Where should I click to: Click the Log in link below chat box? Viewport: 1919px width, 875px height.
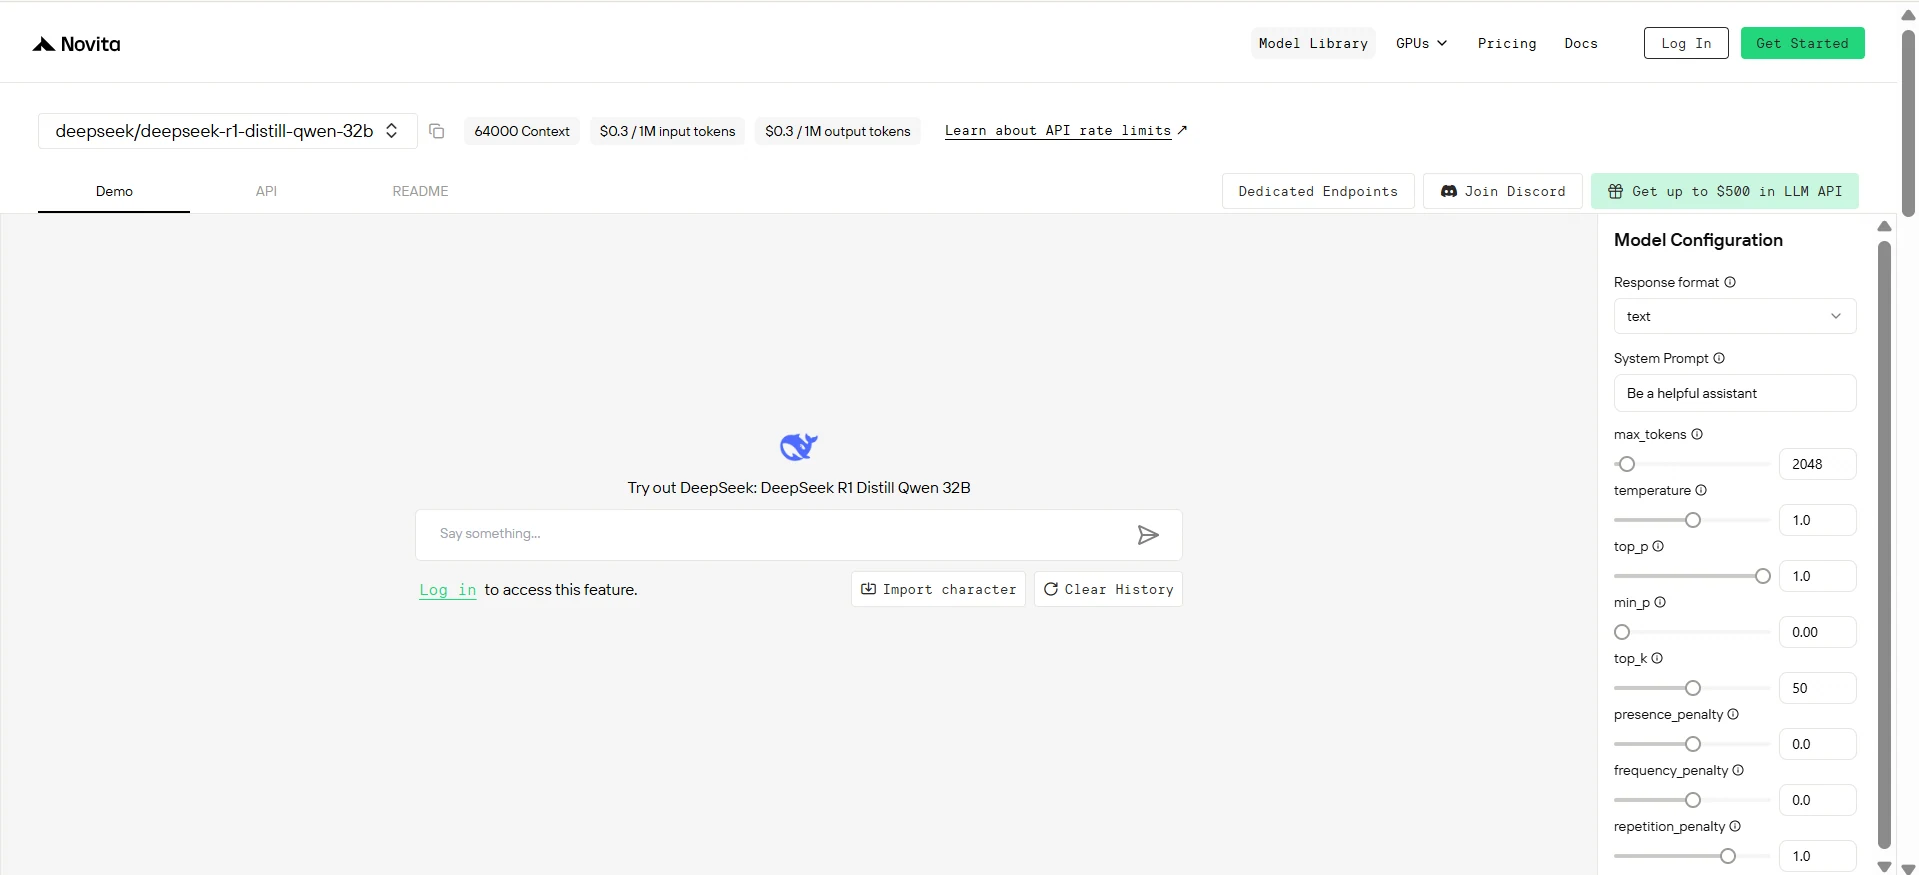[x=448, y=590]
